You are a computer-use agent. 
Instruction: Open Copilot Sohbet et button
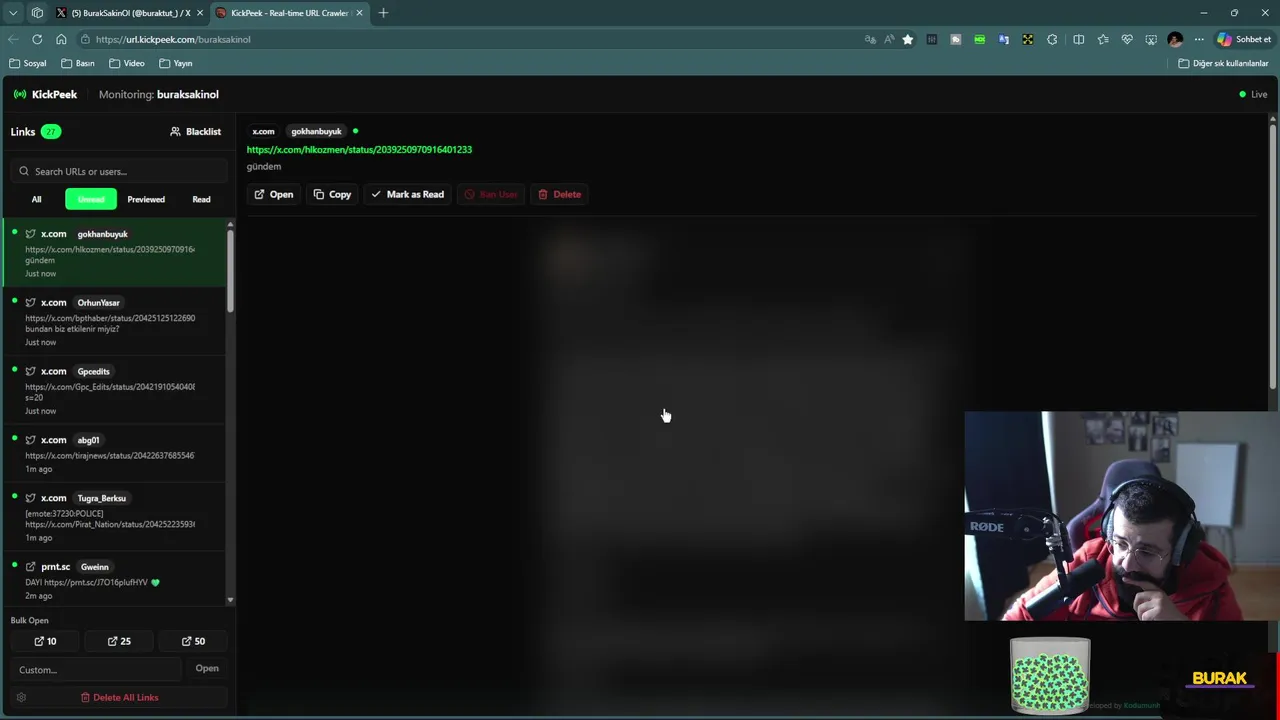point(1244,39)
